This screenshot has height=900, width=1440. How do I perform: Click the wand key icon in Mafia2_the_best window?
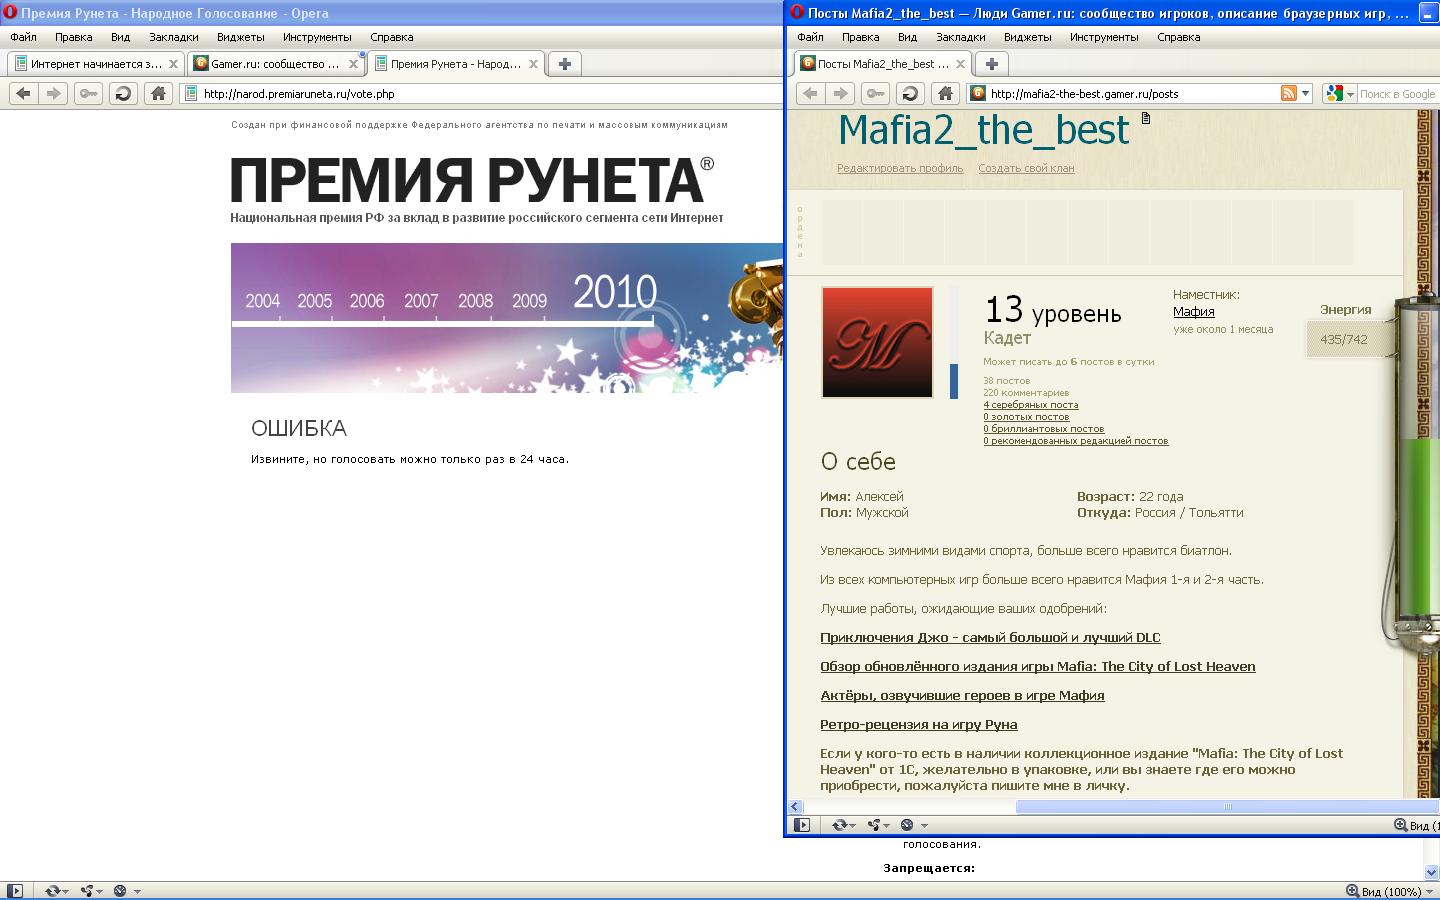point(875,93)
